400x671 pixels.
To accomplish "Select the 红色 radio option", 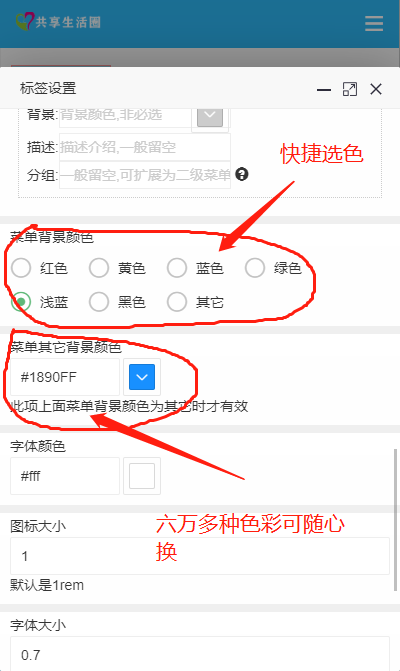I will tap(21, 268).
